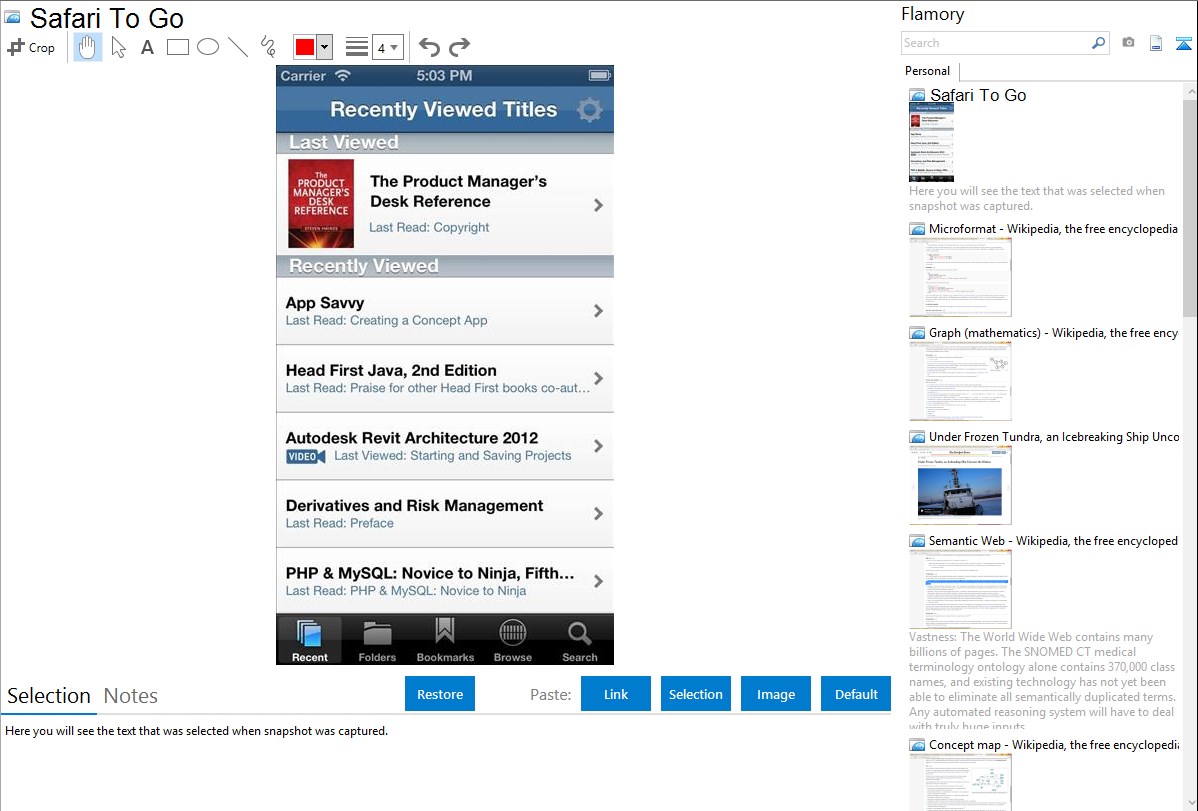Select the text annotation tool
Viewport: 1198px width, 811px height.
click(147, 47)
